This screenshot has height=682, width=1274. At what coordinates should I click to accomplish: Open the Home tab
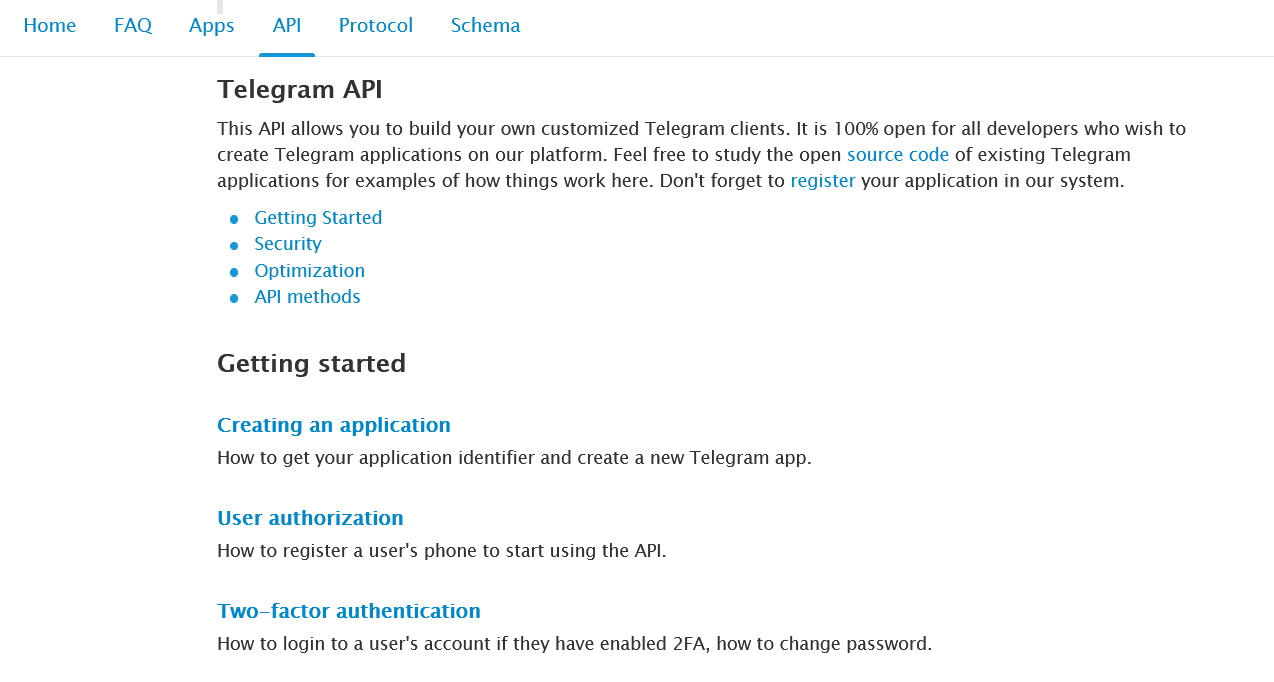pyautogui.click(x=50, y=26)
